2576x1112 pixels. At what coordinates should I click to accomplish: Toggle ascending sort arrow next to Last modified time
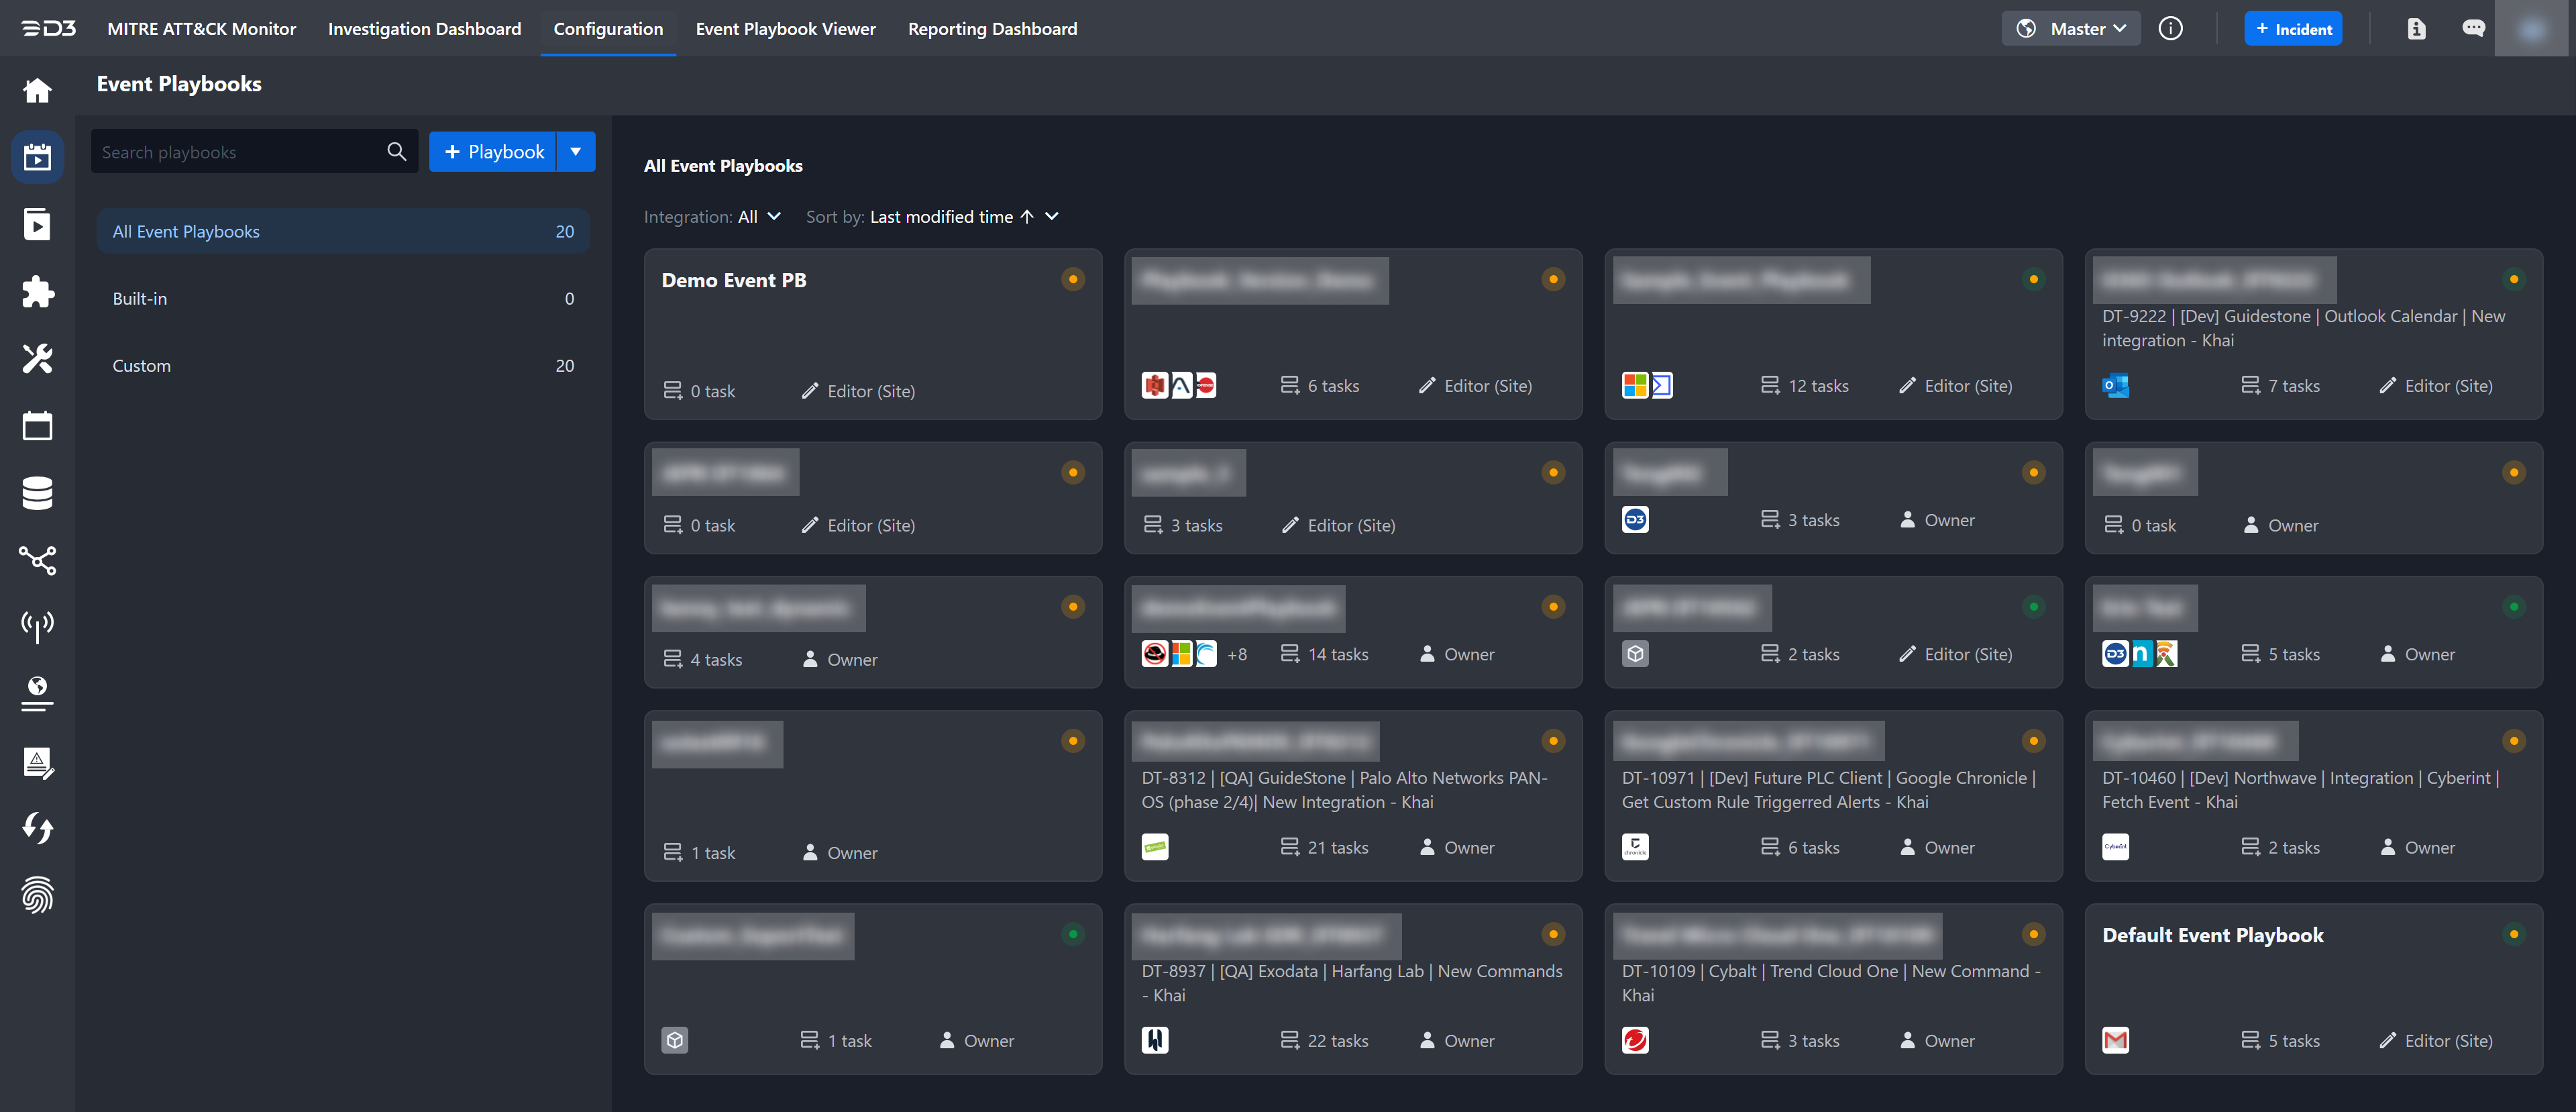pos(1027,217)
